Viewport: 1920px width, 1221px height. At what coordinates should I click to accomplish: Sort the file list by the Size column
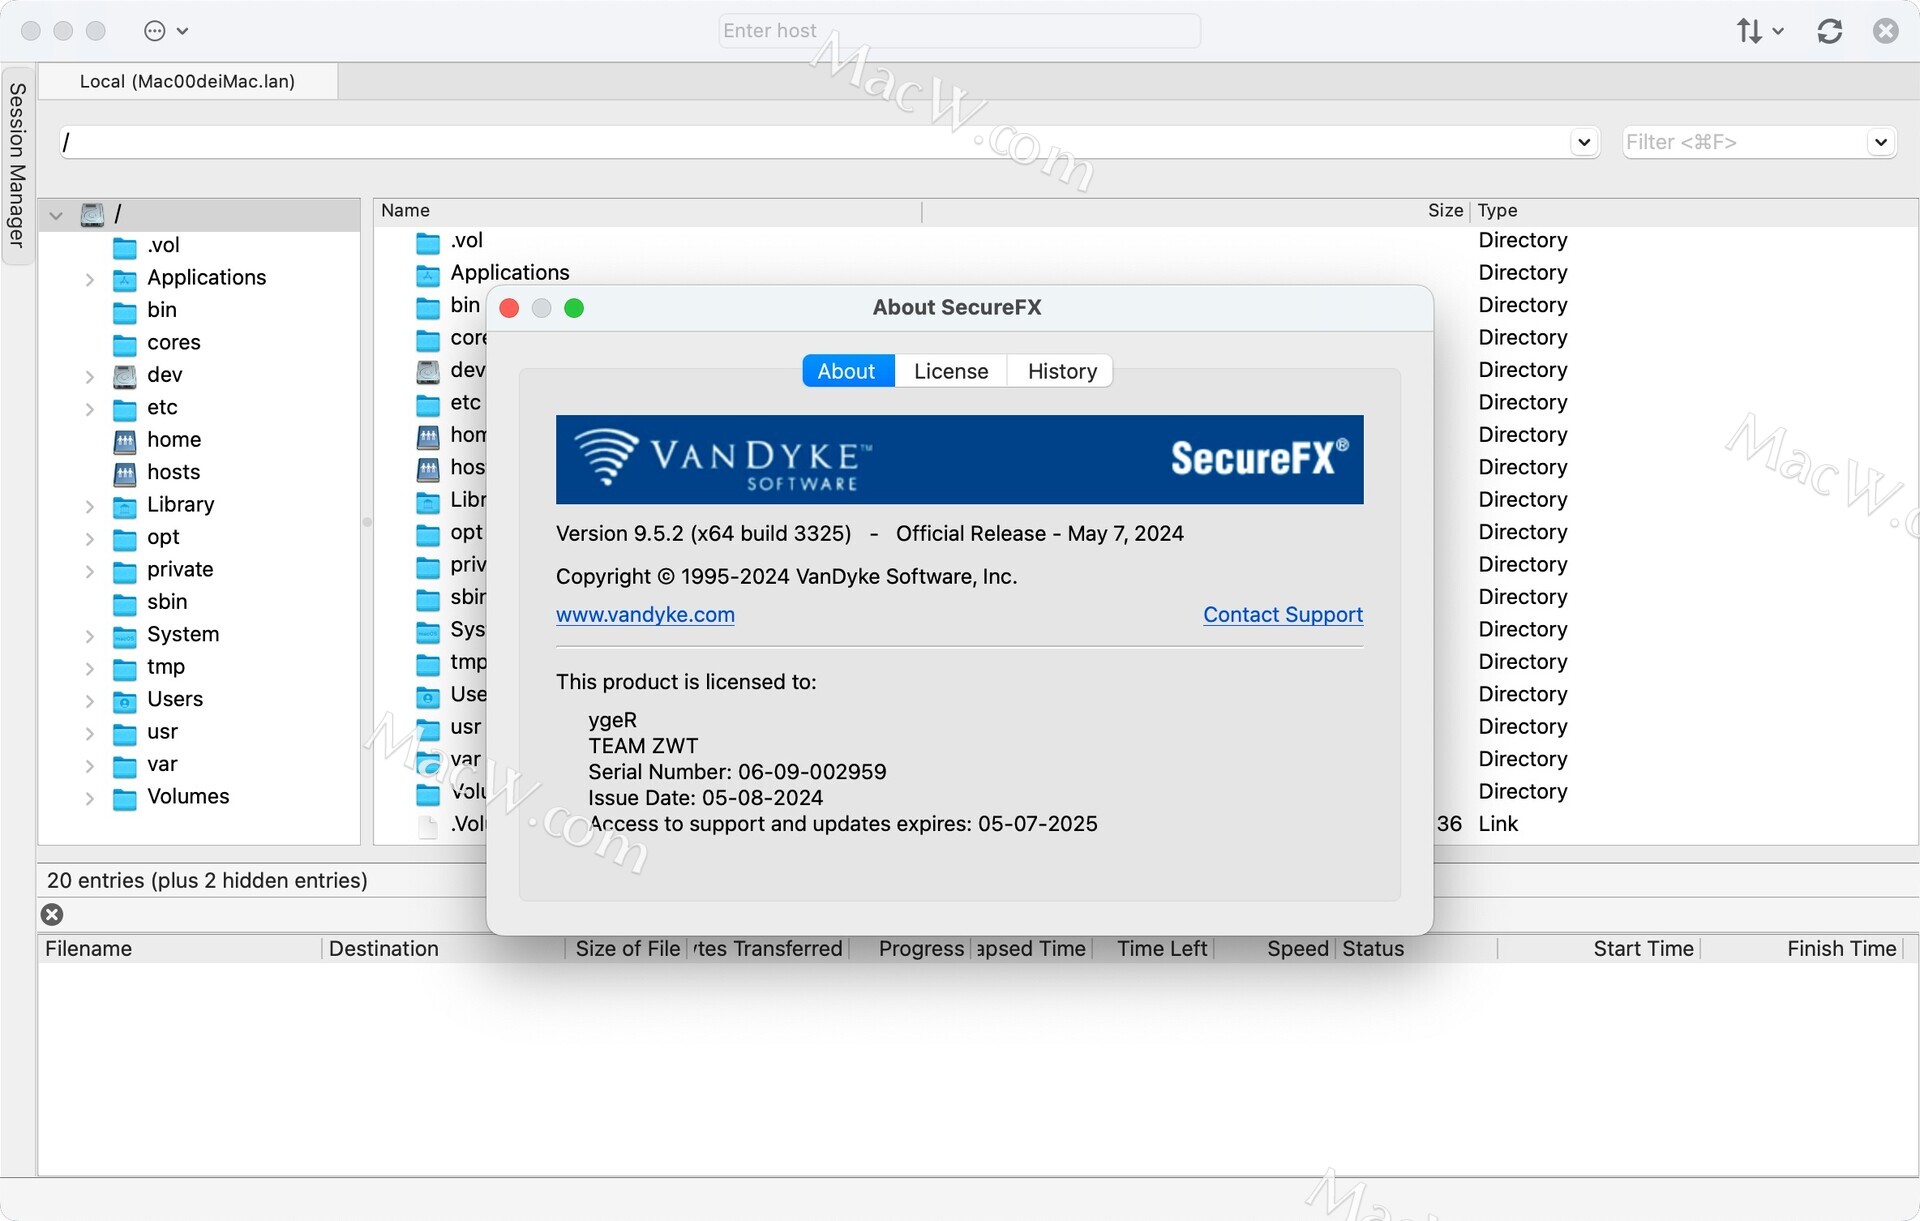tap(1444, 210)
